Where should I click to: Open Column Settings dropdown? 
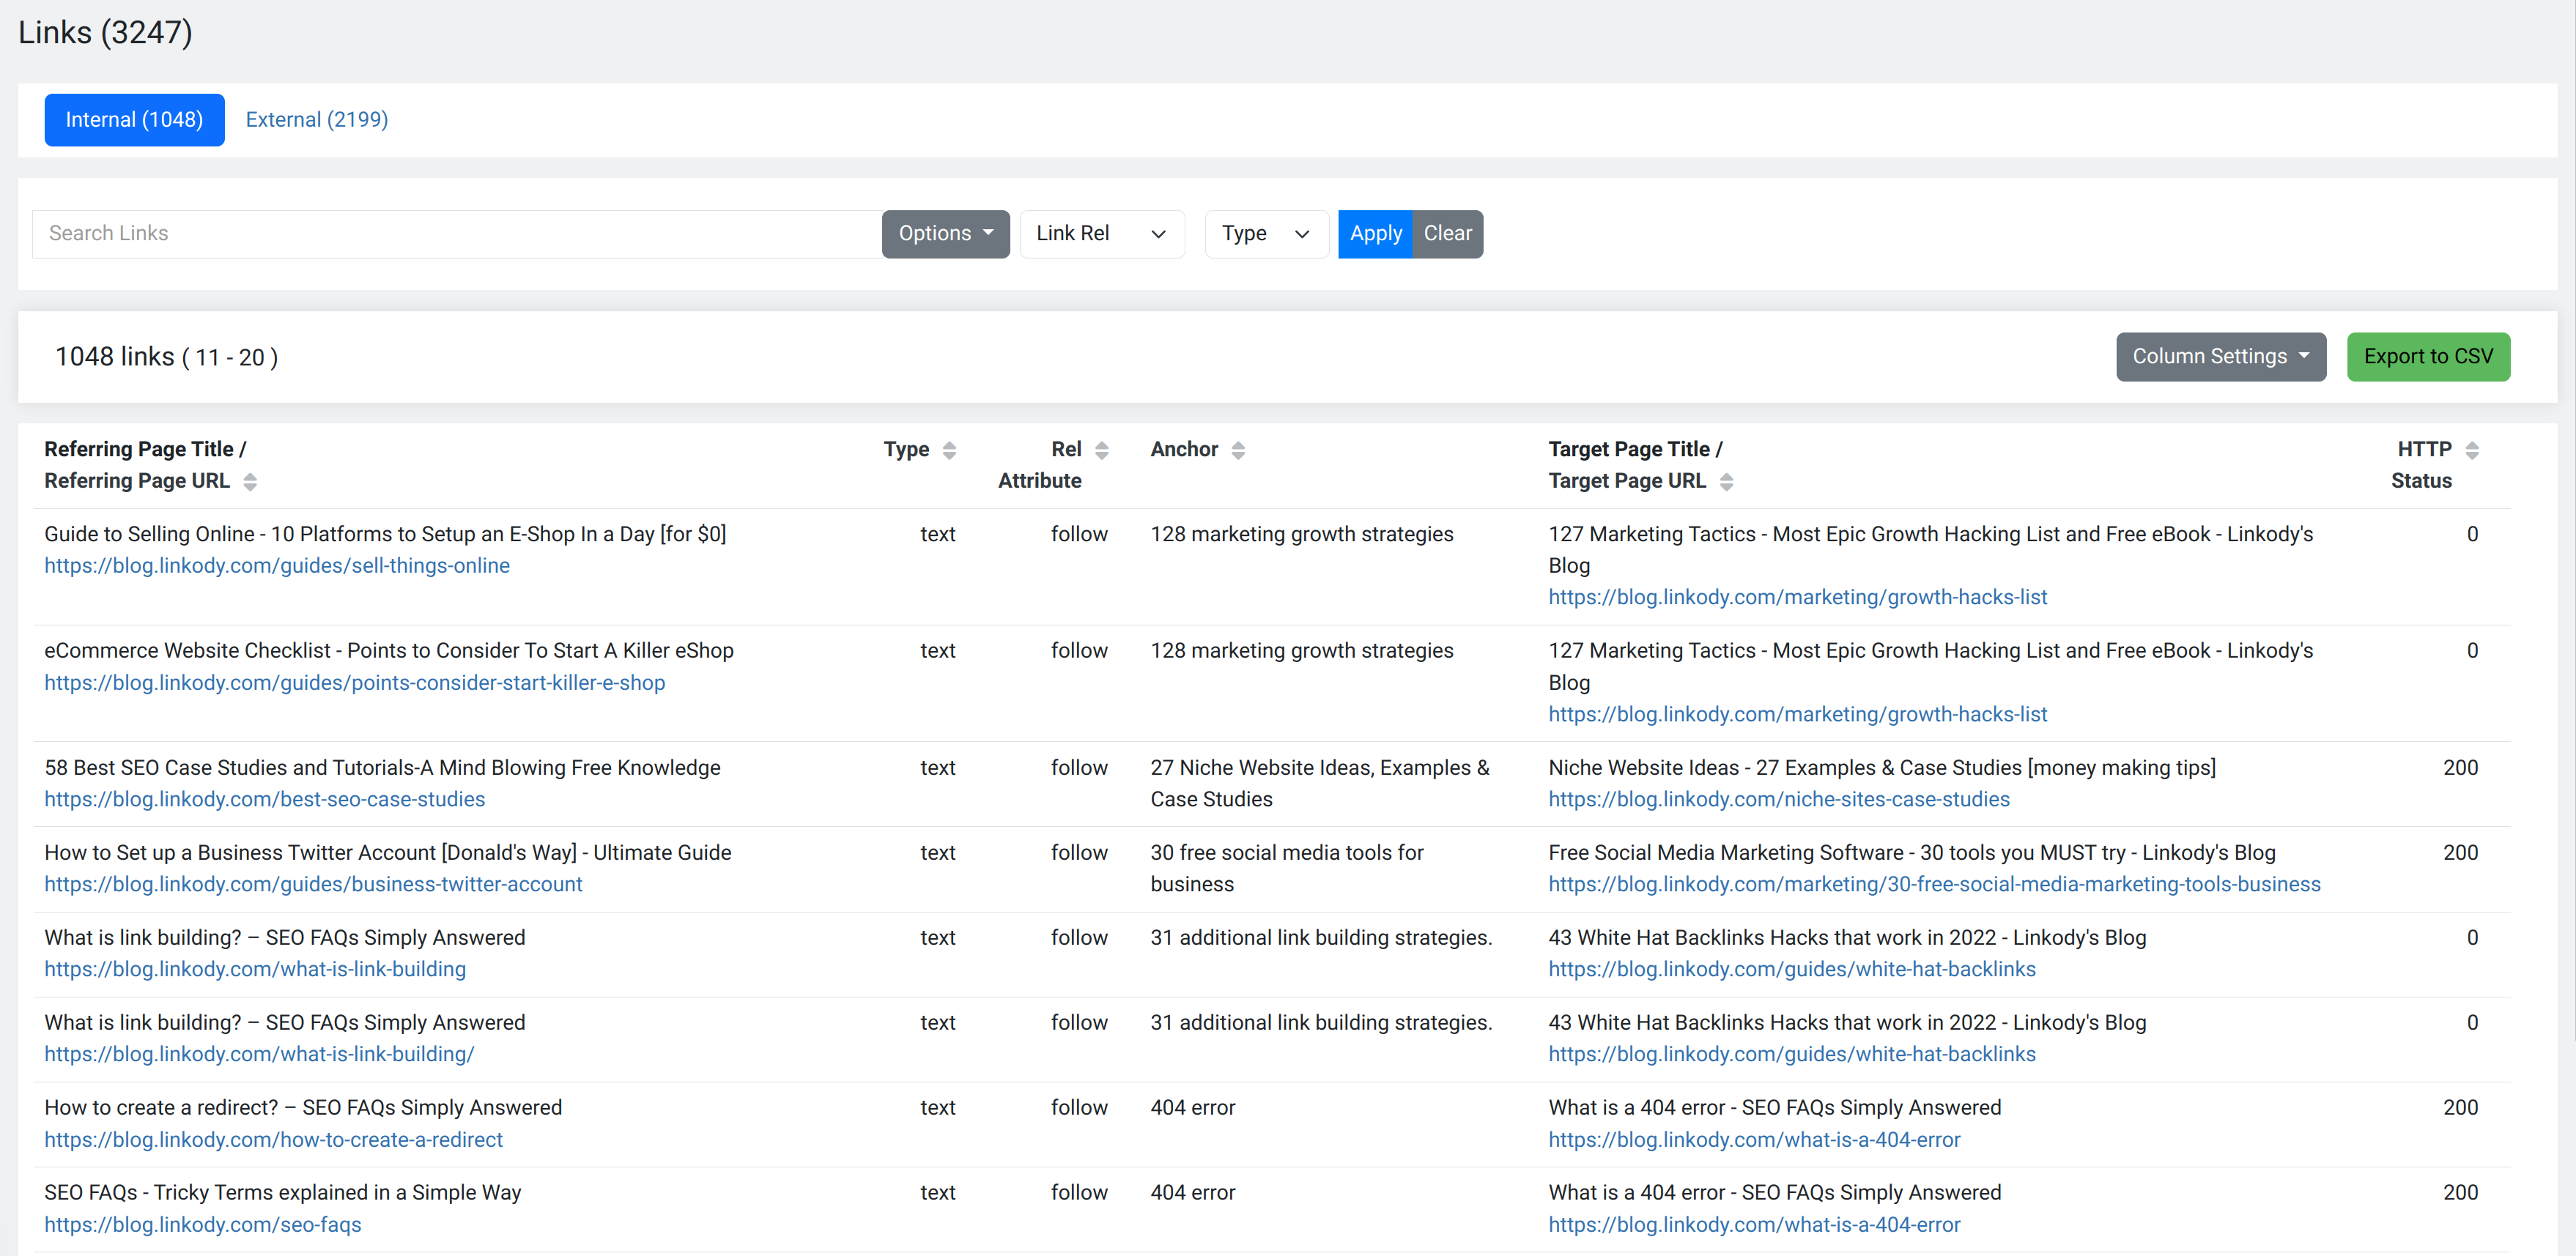(x=2220, y=357)
